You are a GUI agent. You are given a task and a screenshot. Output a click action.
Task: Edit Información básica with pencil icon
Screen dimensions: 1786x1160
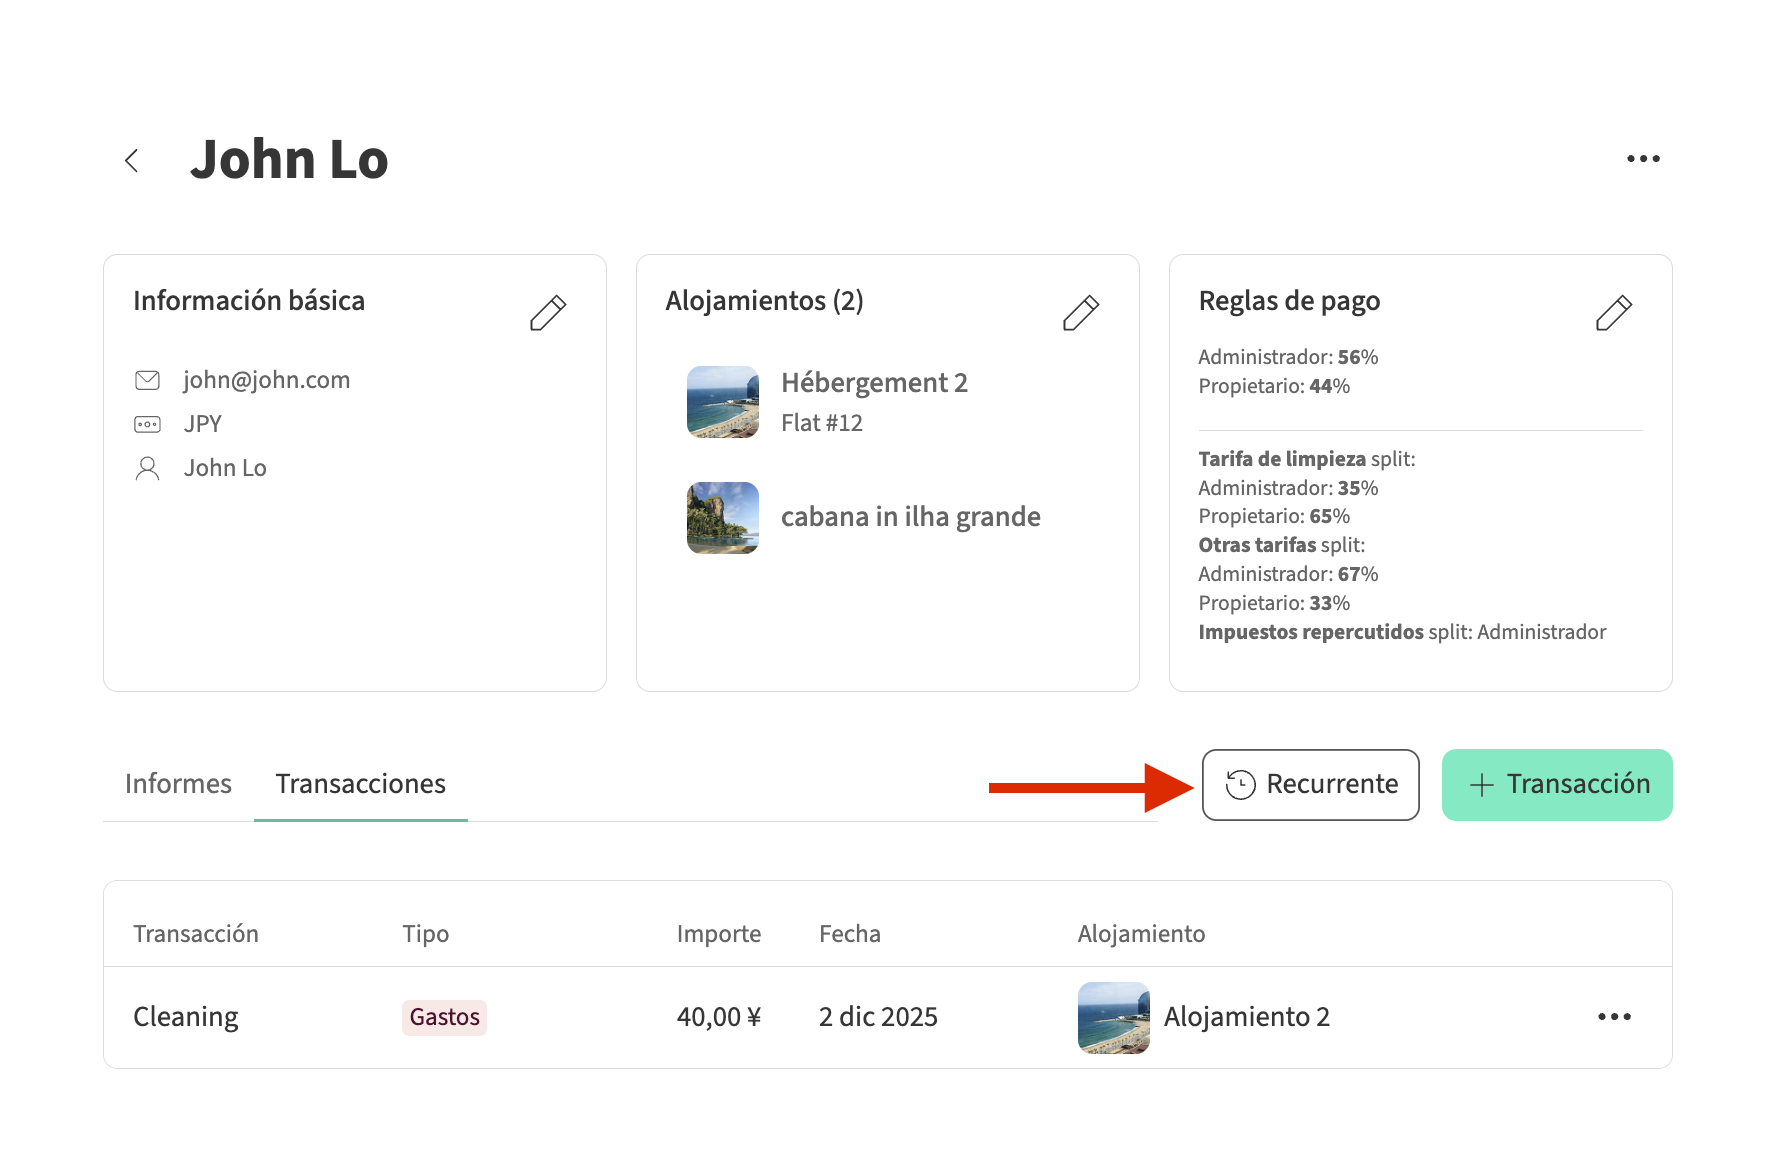coord(547,313)
